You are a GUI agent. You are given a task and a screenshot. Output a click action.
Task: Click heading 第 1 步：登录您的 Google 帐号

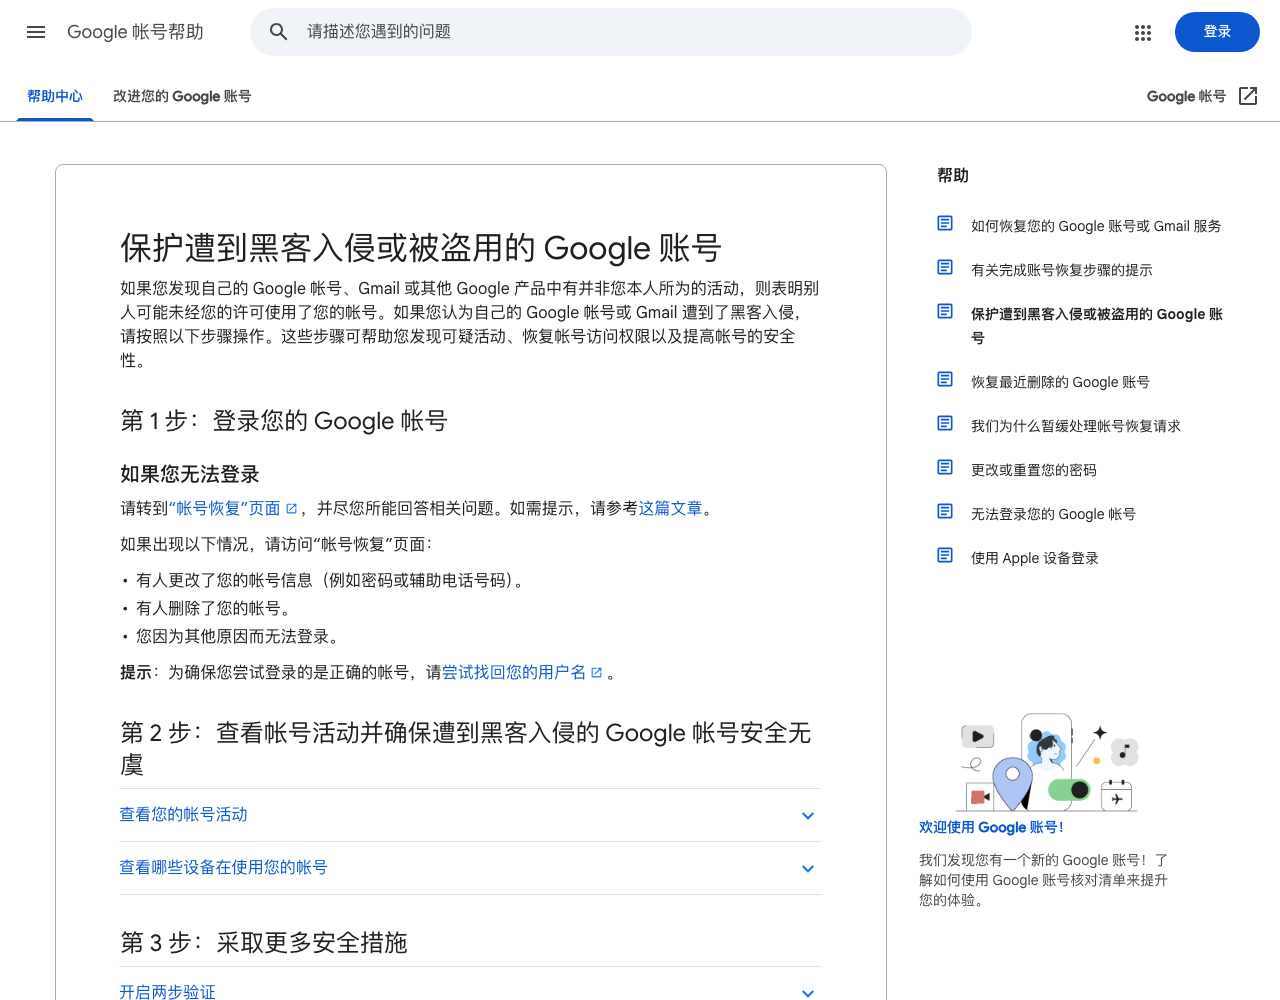pos(284,421)
